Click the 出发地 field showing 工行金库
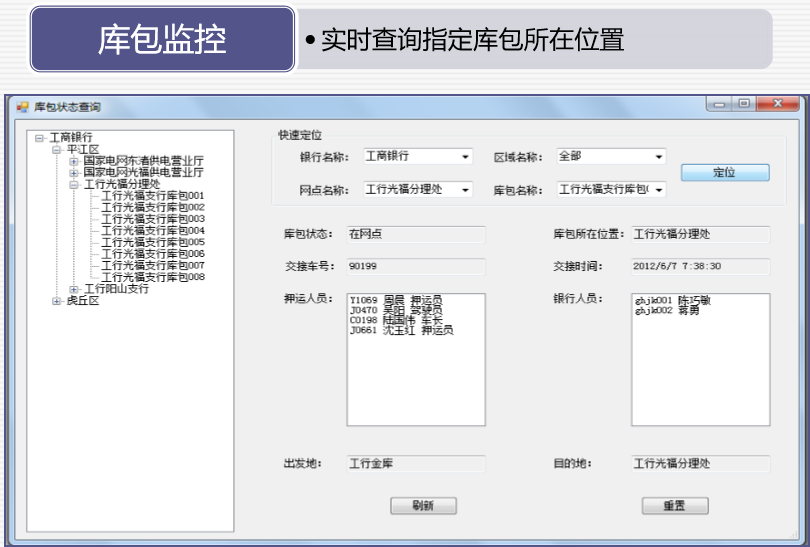 point(416,464)
